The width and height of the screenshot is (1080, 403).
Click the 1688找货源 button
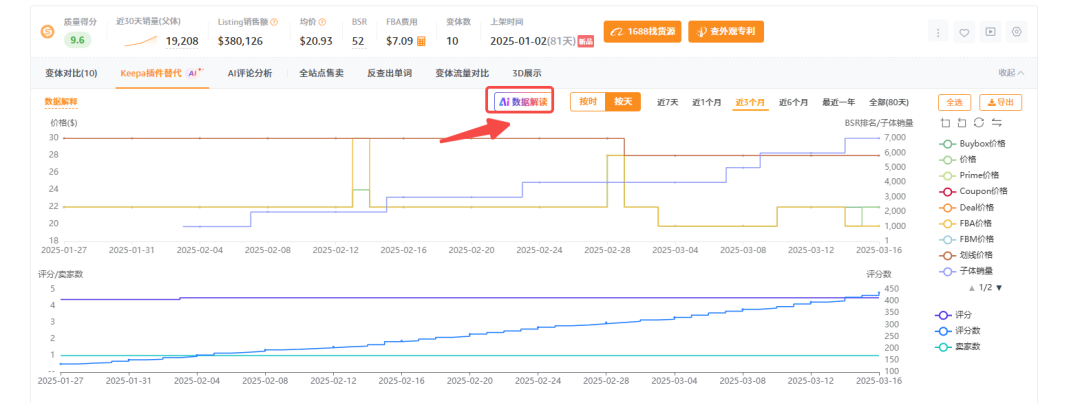tap(642, 32)
